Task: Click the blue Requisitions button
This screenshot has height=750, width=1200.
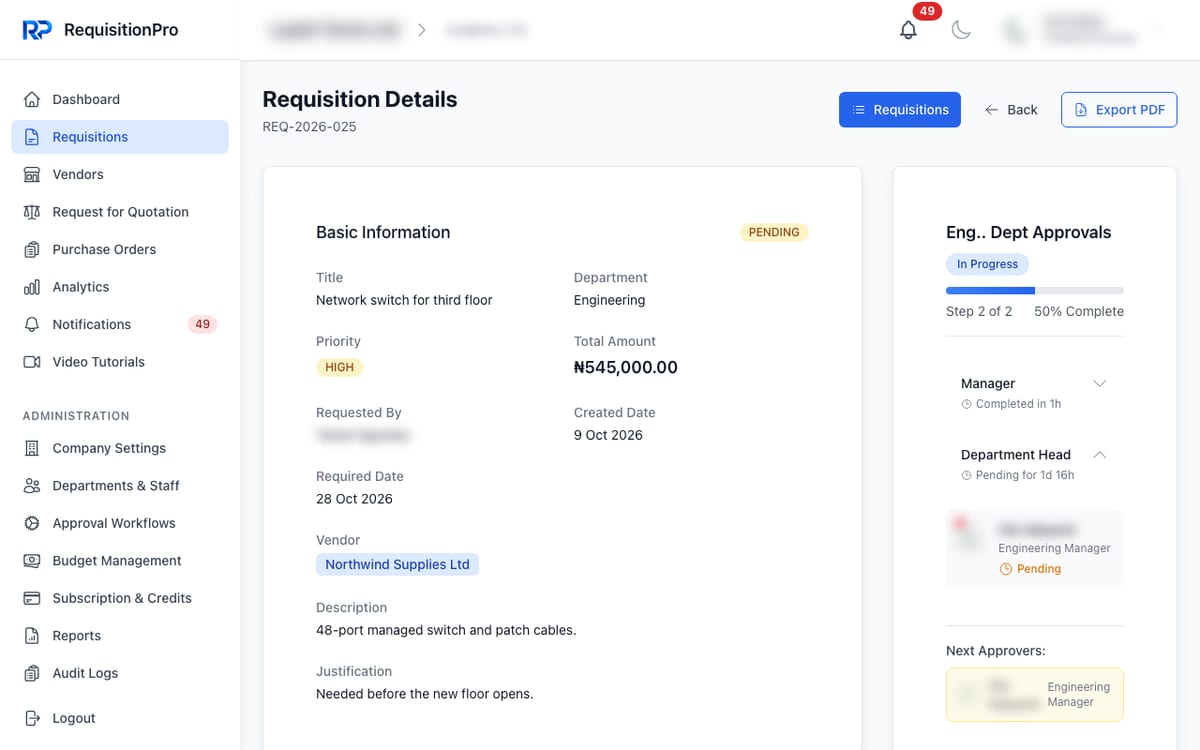Action: [900, 110]
